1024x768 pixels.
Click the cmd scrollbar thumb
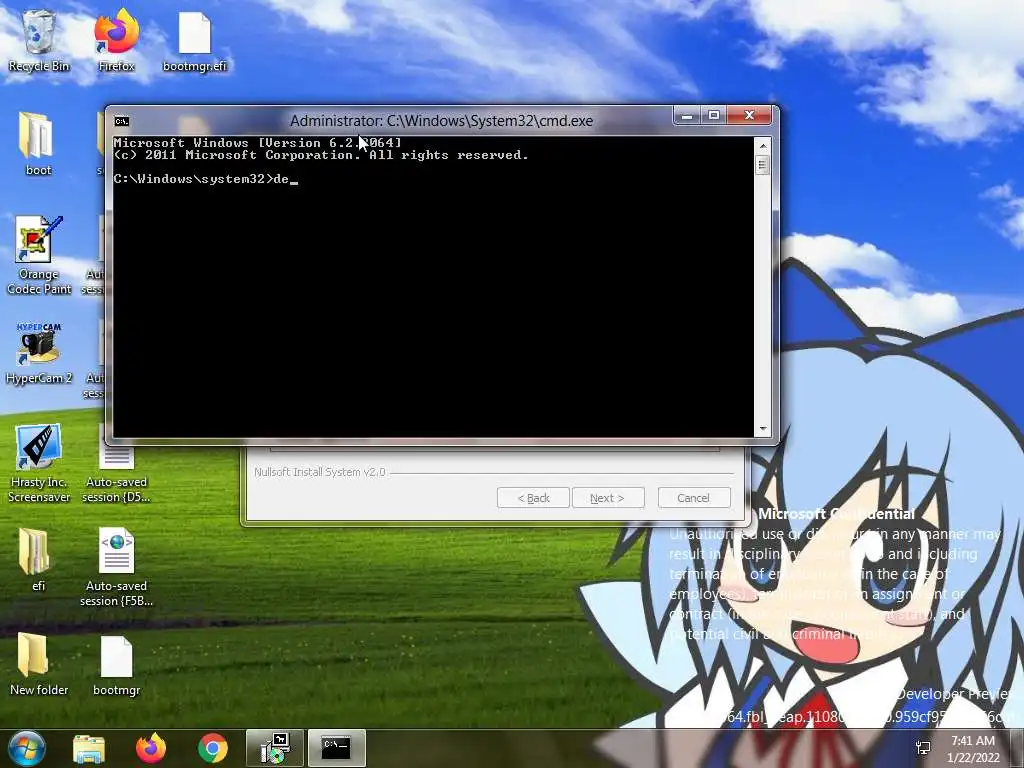click(x=762, y=165)
